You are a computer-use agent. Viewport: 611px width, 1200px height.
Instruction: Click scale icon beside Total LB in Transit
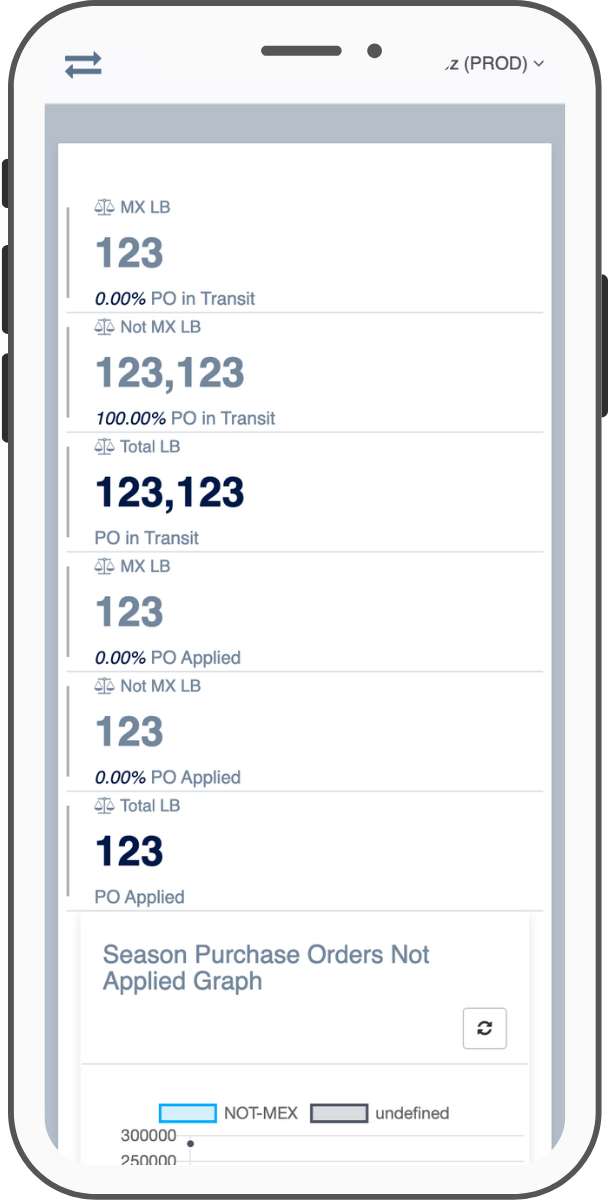105,446
